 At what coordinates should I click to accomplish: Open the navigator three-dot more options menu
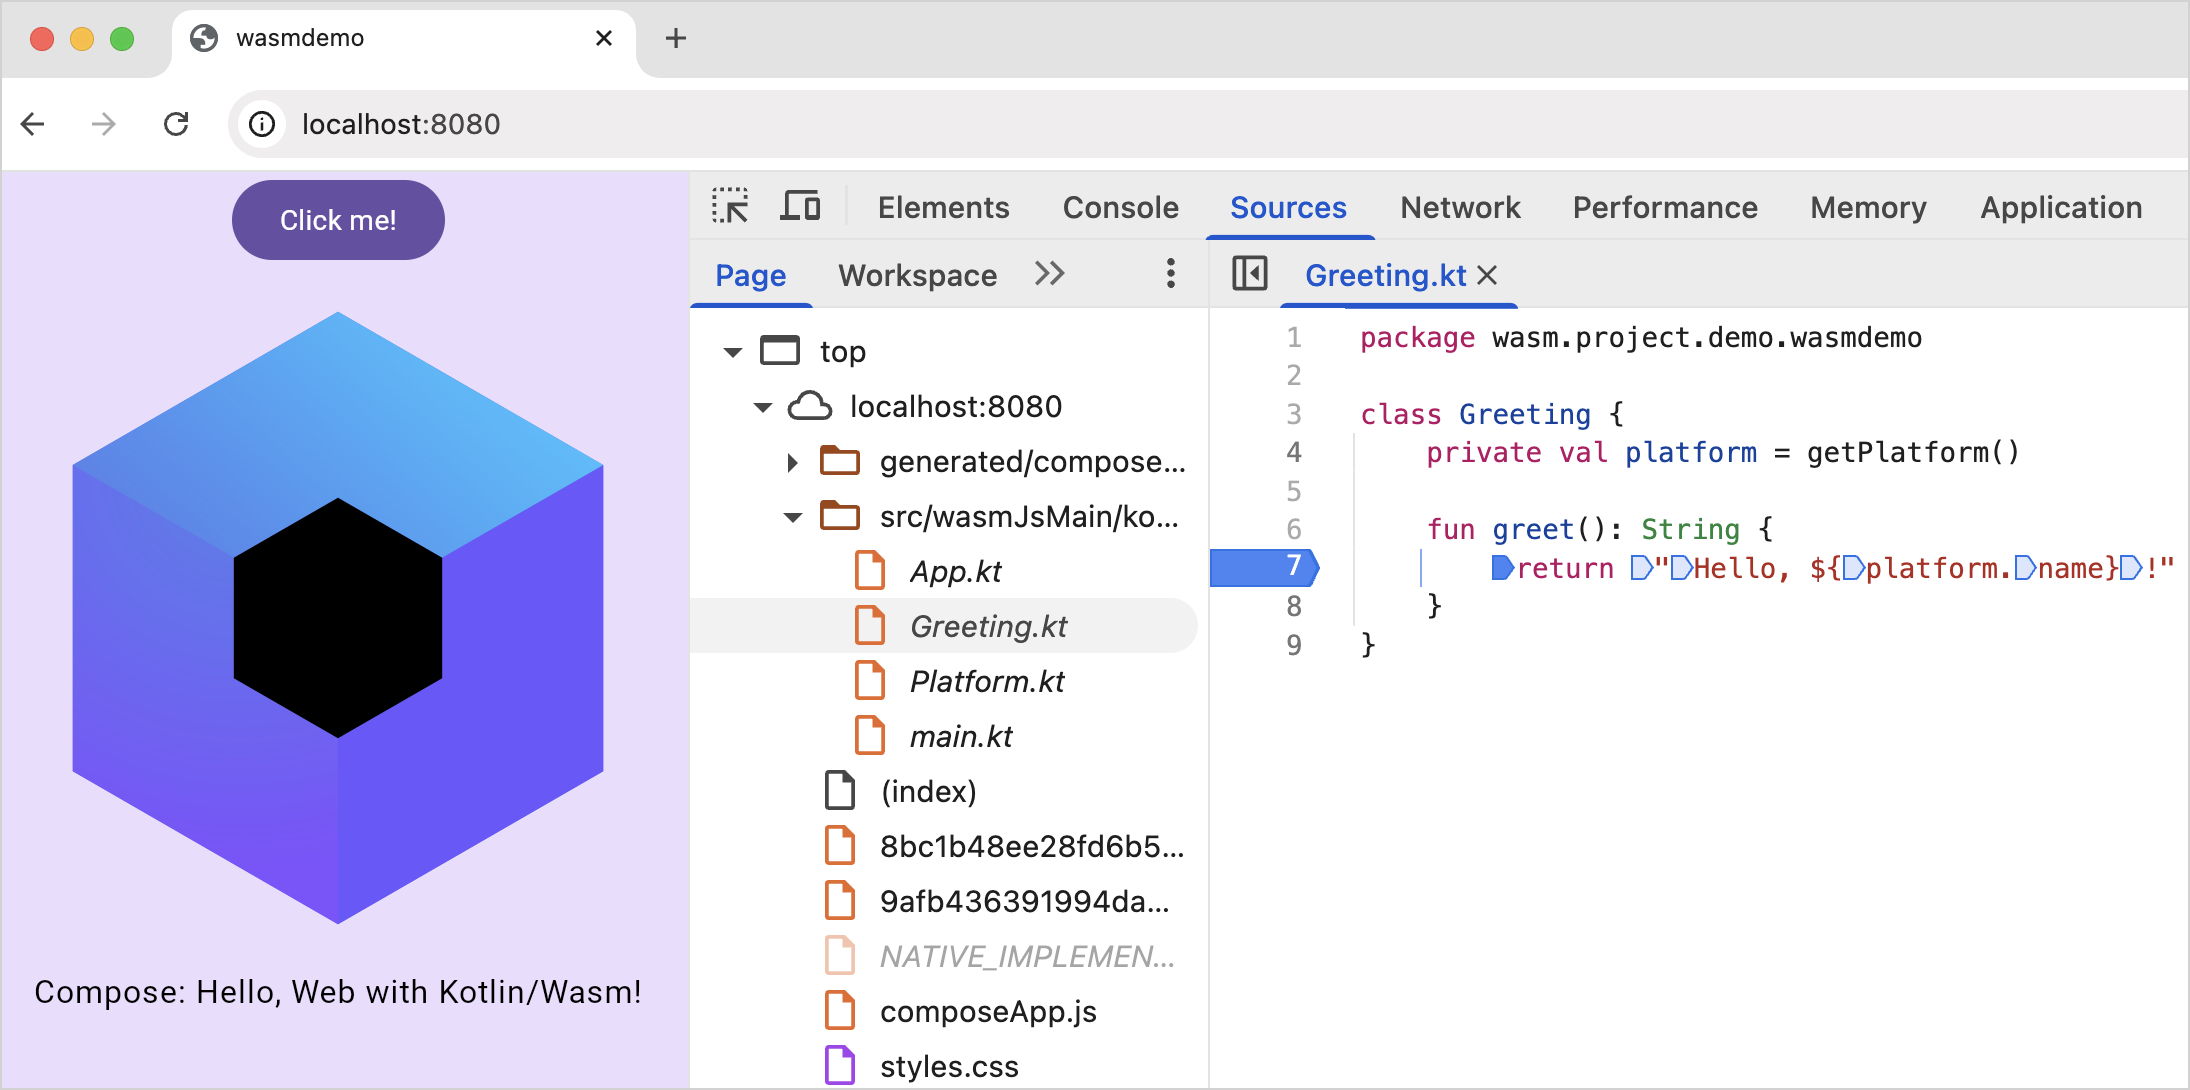tap(1170, 273)
